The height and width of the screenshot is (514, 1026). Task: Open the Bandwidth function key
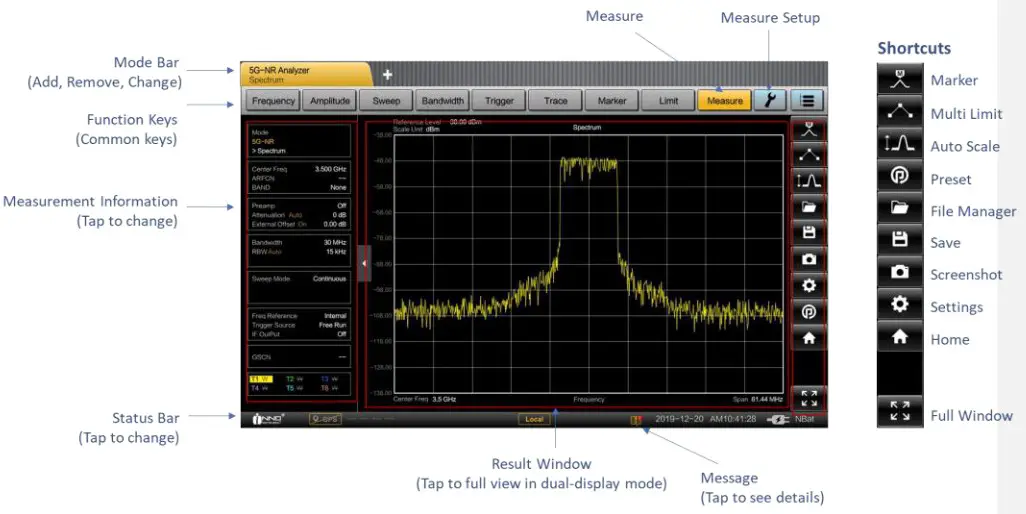point(443,101)
